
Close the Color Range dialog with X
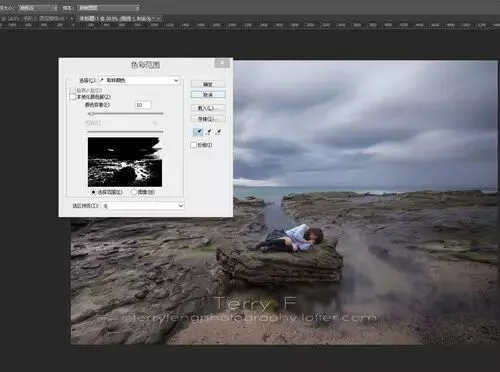click(x=222, y=63)
